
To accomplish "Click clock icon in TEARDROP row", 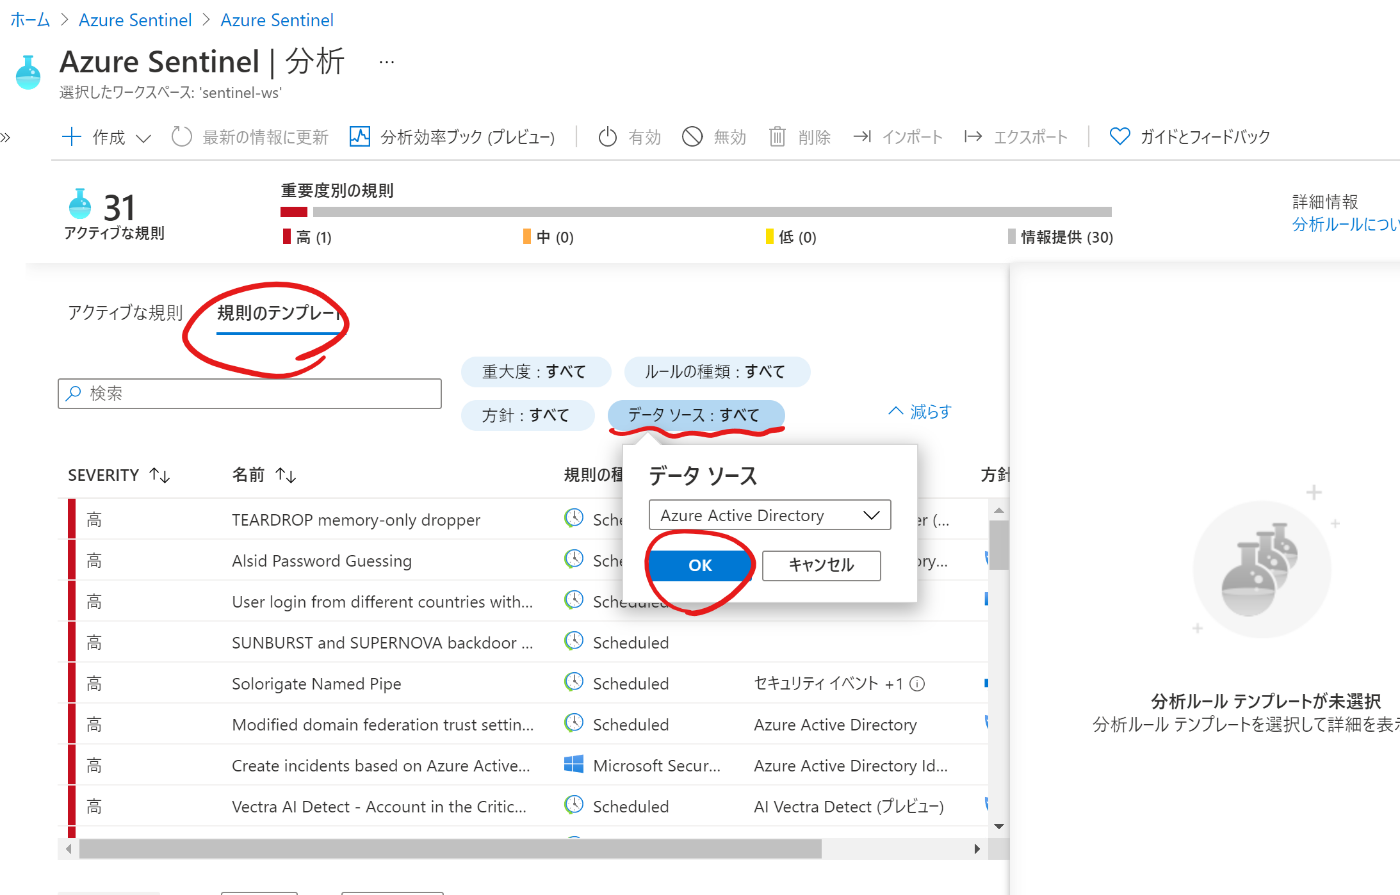I will (x=574, y=518).
